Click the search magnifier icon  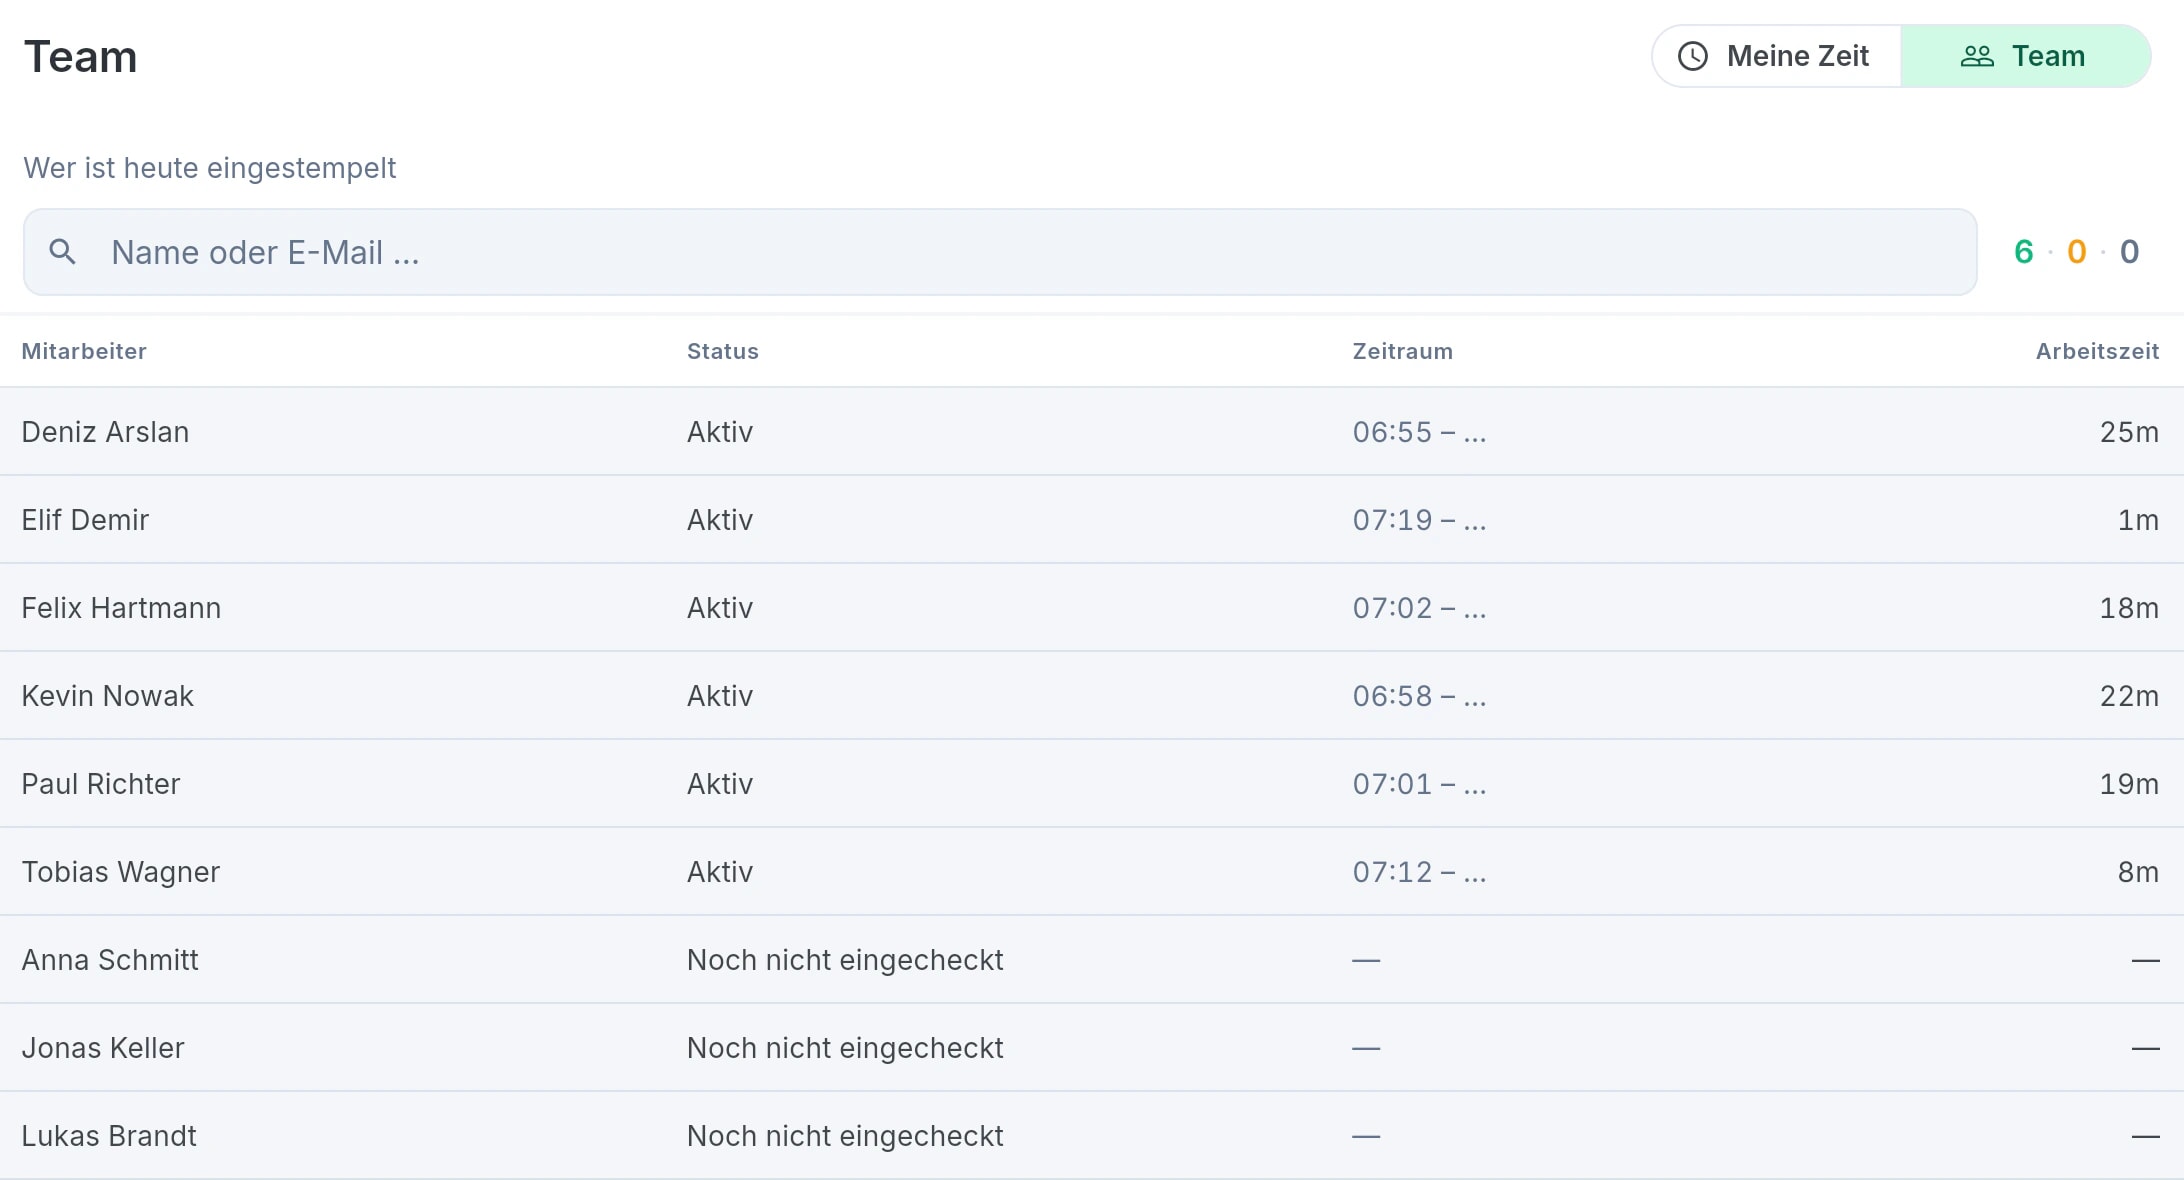(62, 252)
